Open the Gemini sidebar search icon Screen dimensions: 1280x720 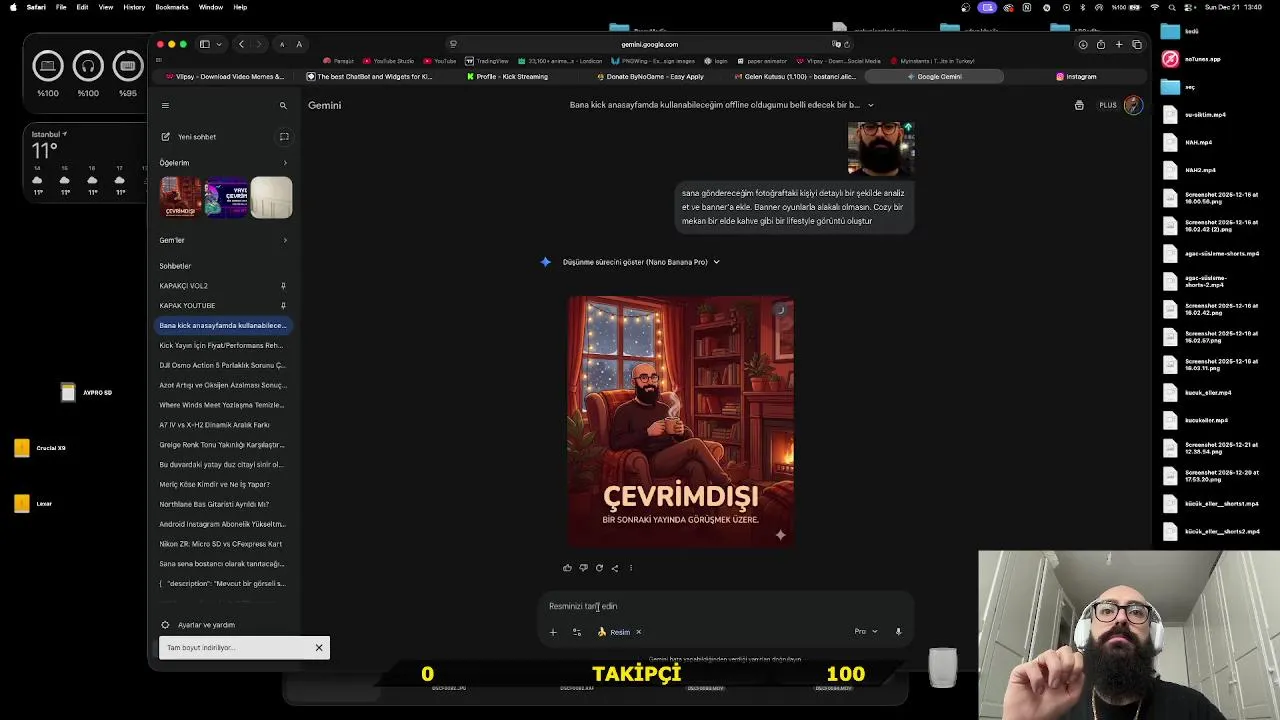(x=283, y=105)
